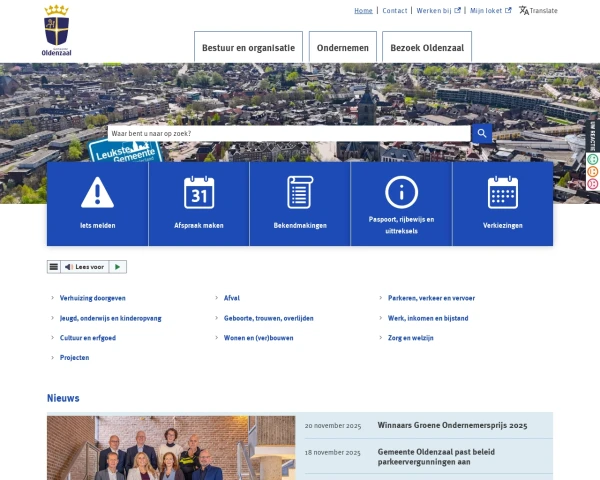Viewport: 600px width, 480px height.
Task: Click the search magnifier button
Action: pyautogui.click(x=482, y=133)
